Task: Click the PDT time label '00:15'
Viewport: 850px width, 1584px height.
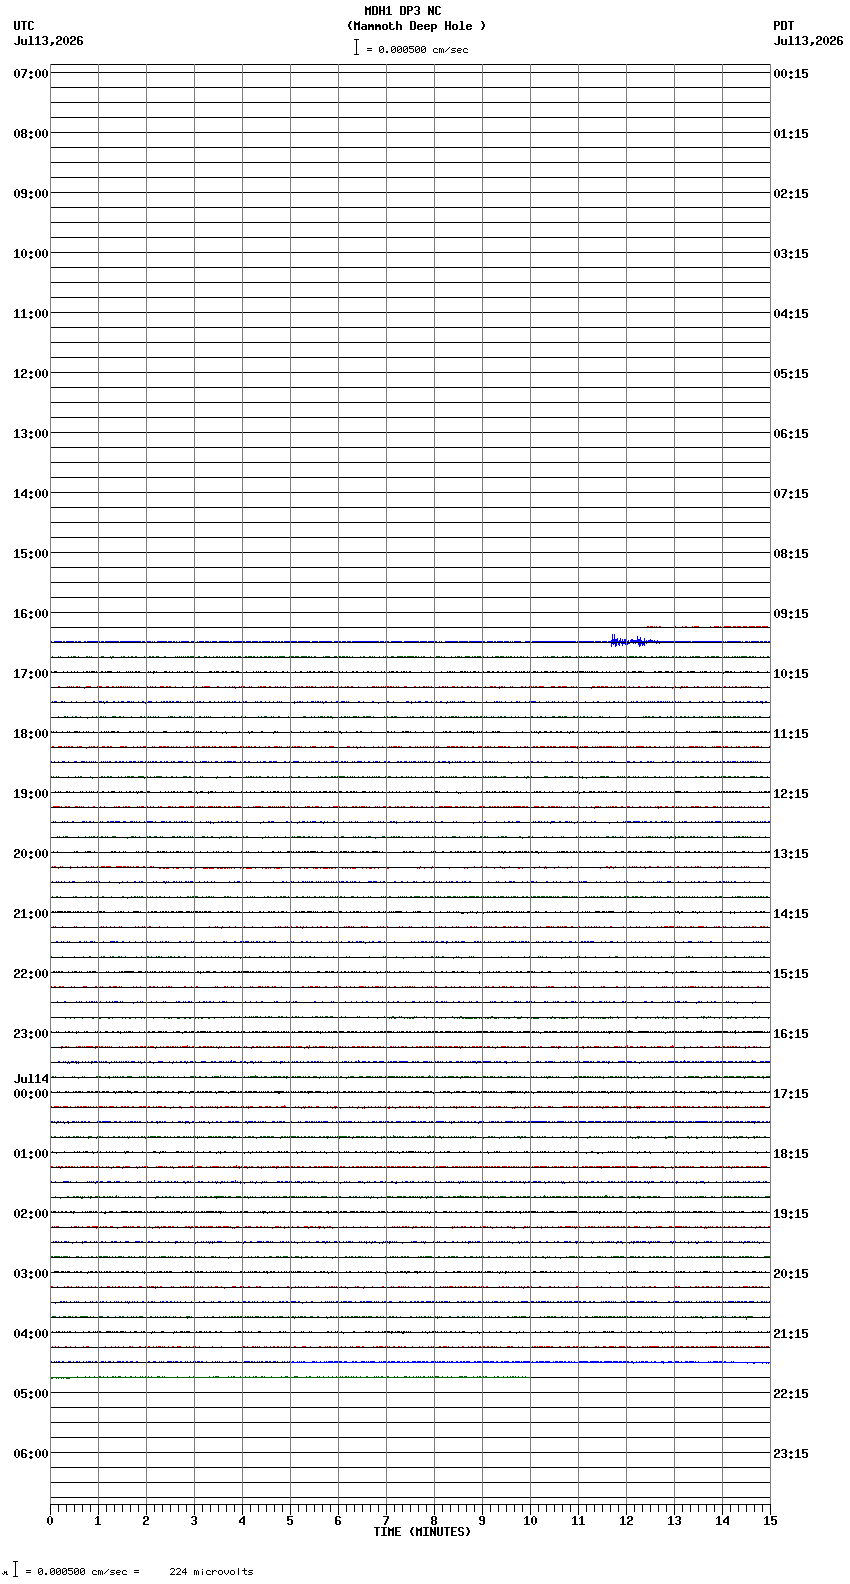Action: tap(791, 74)
